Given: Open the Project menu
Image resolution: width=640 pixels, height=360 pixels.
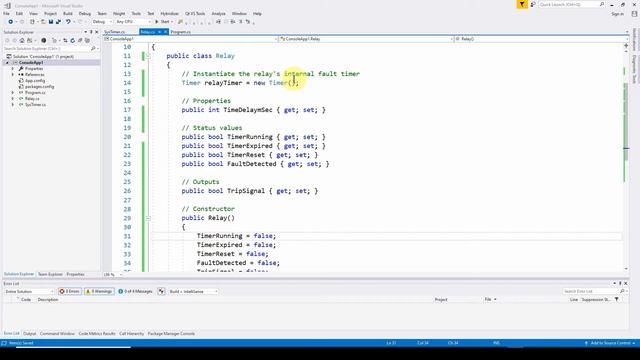Looking at the screenshot, I should (51, 13).
